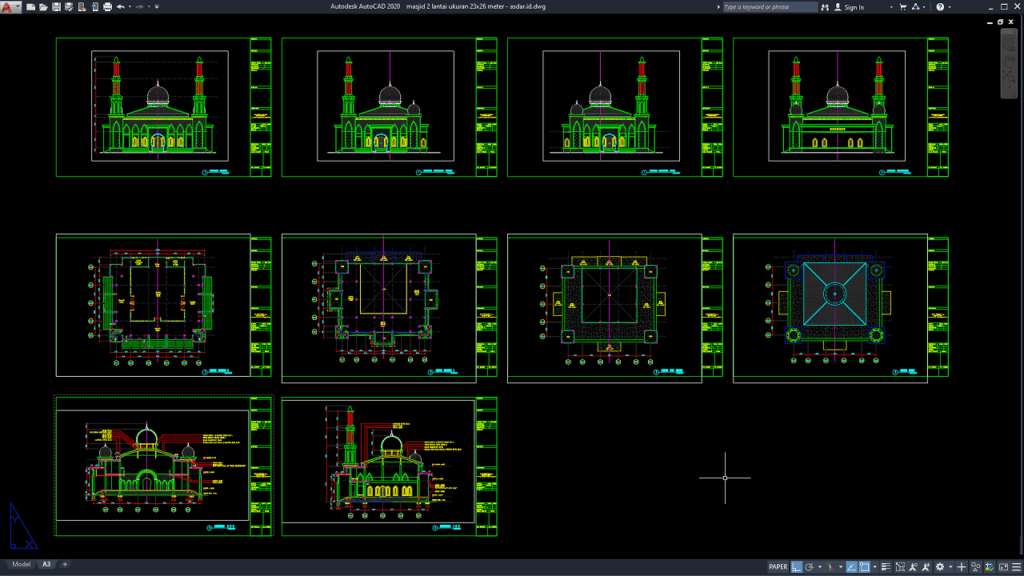Click PAPER to switch to model space
Viewport: 1024px width, 576px height.
(x=778, y=567)
